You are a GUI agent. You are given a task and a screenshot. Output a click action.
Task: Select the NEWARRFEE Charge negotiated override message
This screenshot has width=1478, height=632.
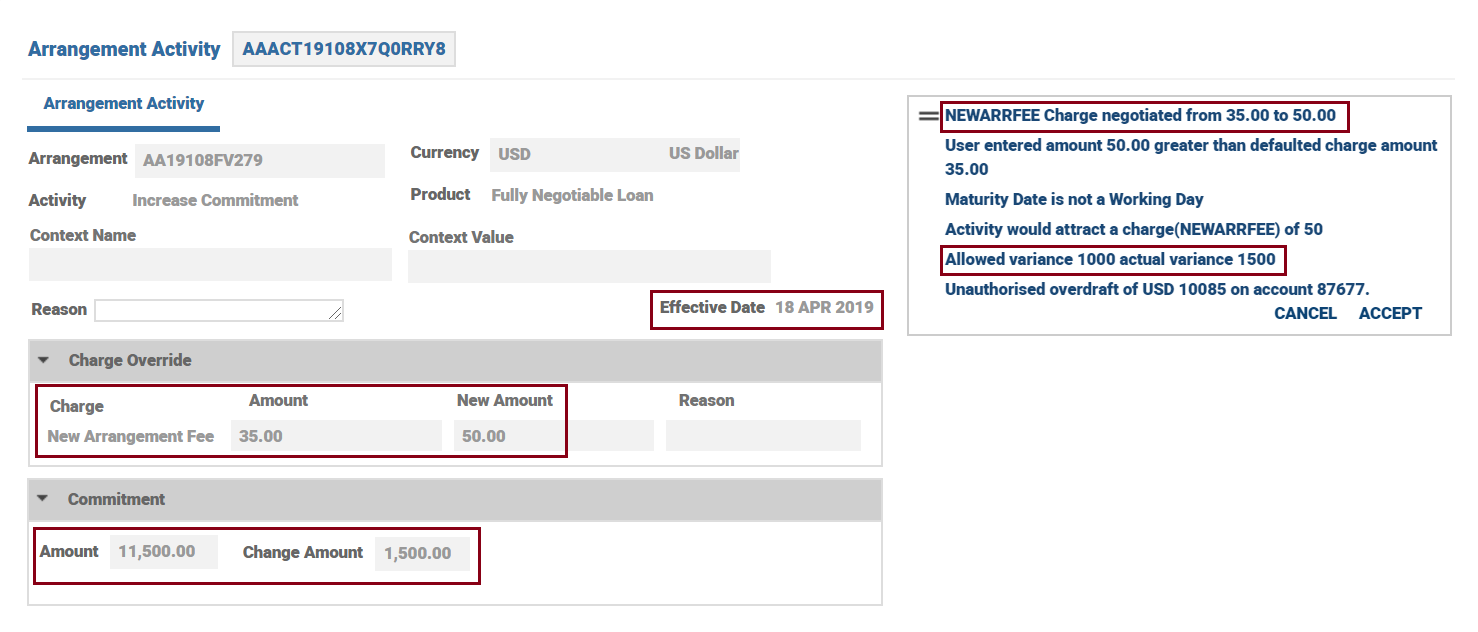[1140, 116]
